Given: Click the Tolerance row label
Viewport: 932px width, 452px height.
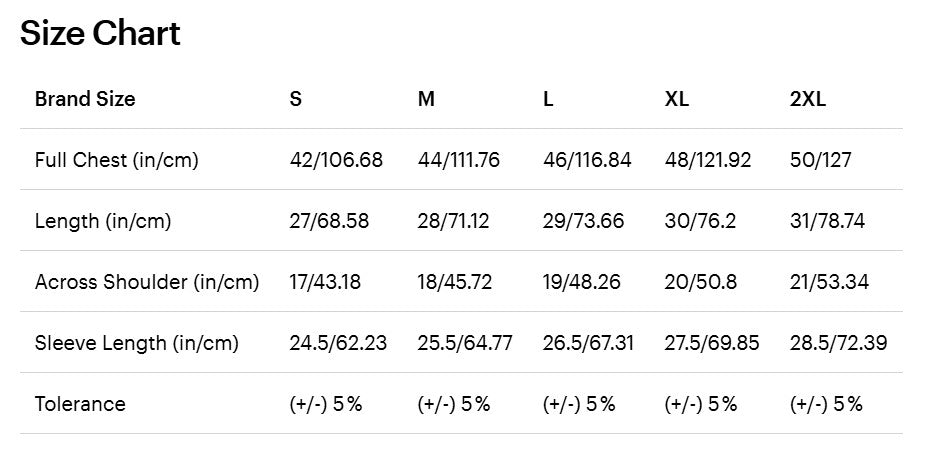Looking at the screenshot, I should tap(80, 404).
